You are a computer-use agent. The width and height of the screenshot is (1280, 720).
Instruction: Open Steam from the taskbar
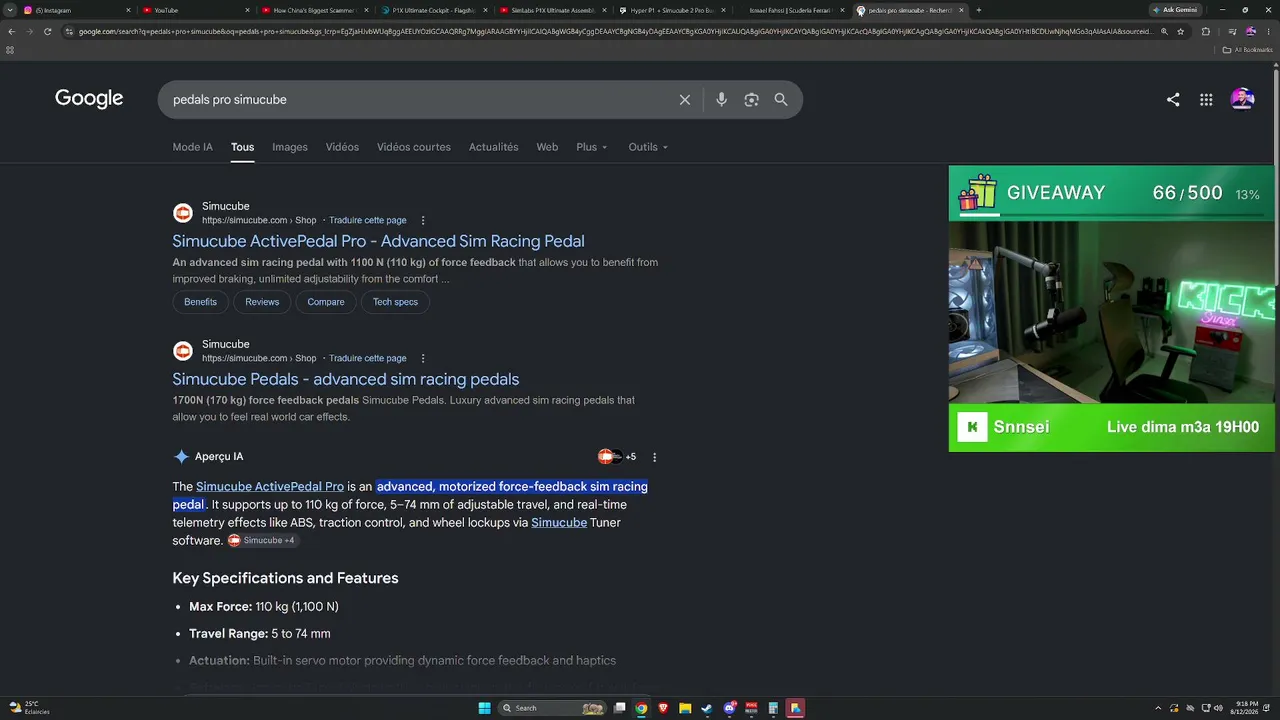coord(707,708)
